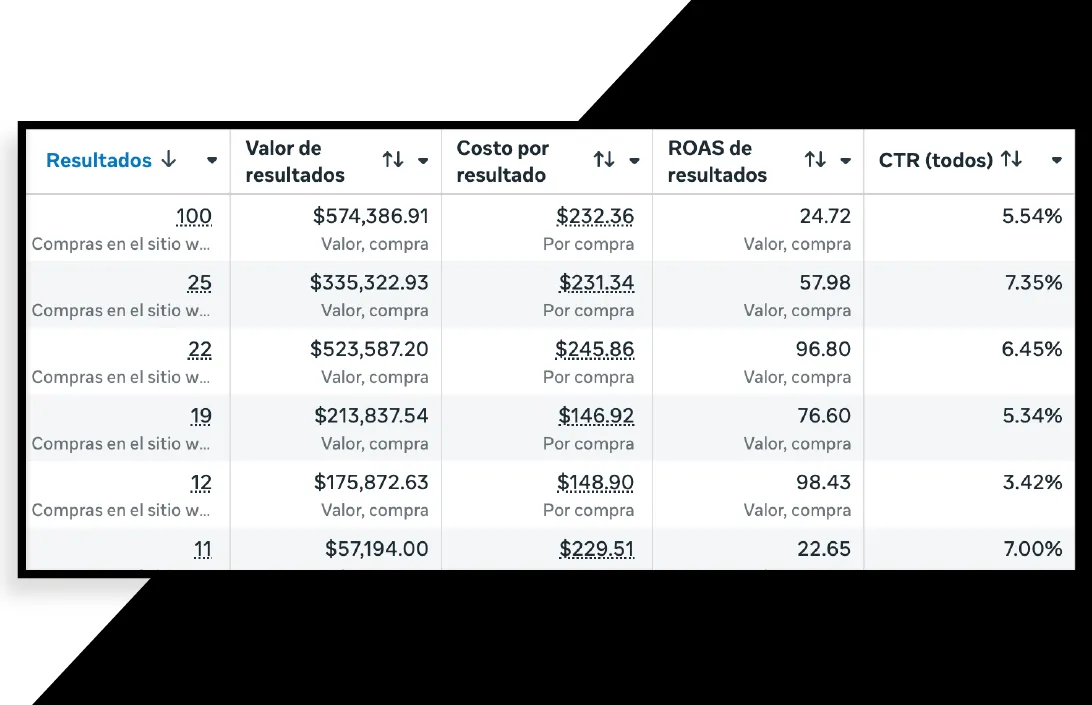Click sort arrows for ROAS de resultados
Screen dimensions: 1092x705
816,160
